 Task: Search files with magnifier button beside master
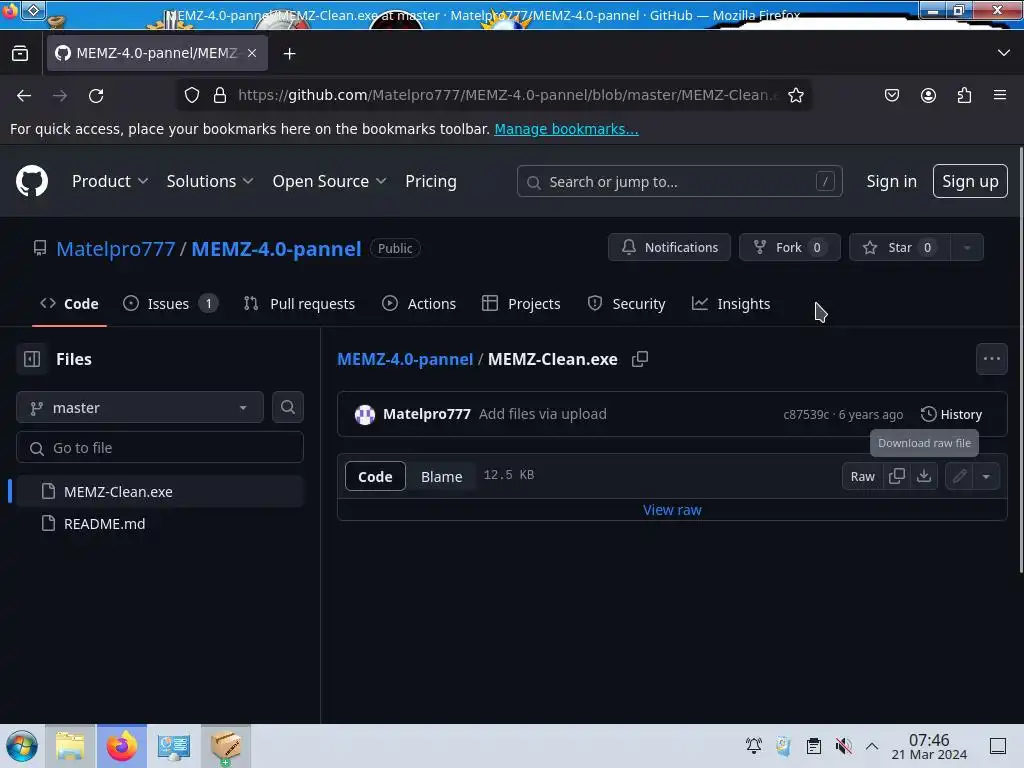(x=287, y=408)
